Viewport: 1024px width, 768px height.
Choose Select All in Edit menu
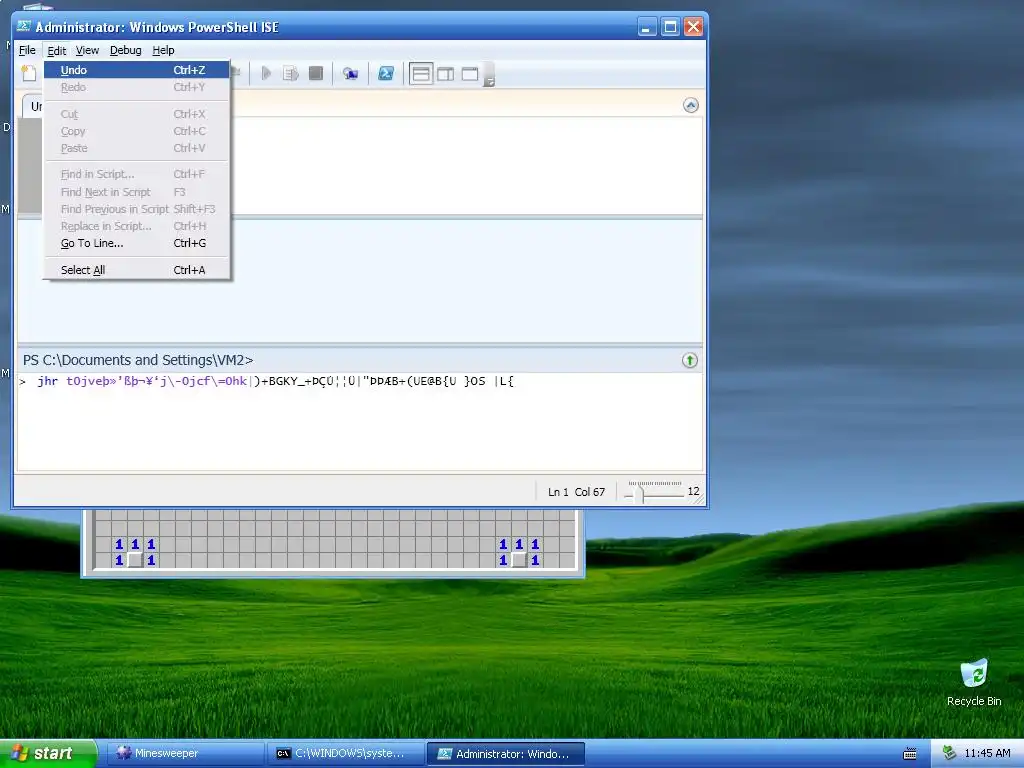(x=136, y=270)
